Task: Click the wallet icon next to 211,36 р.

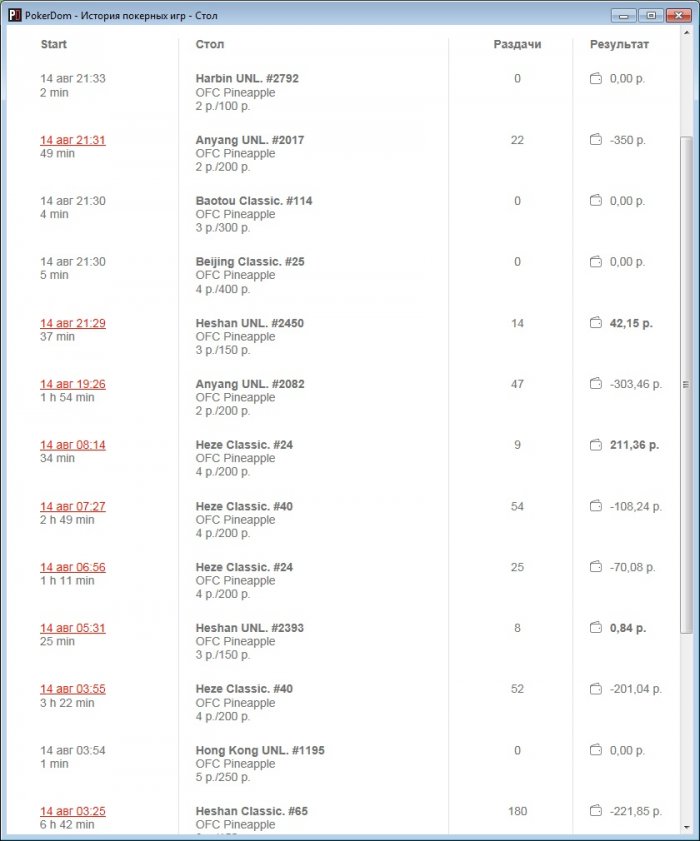Action: [x=596, y=445]
